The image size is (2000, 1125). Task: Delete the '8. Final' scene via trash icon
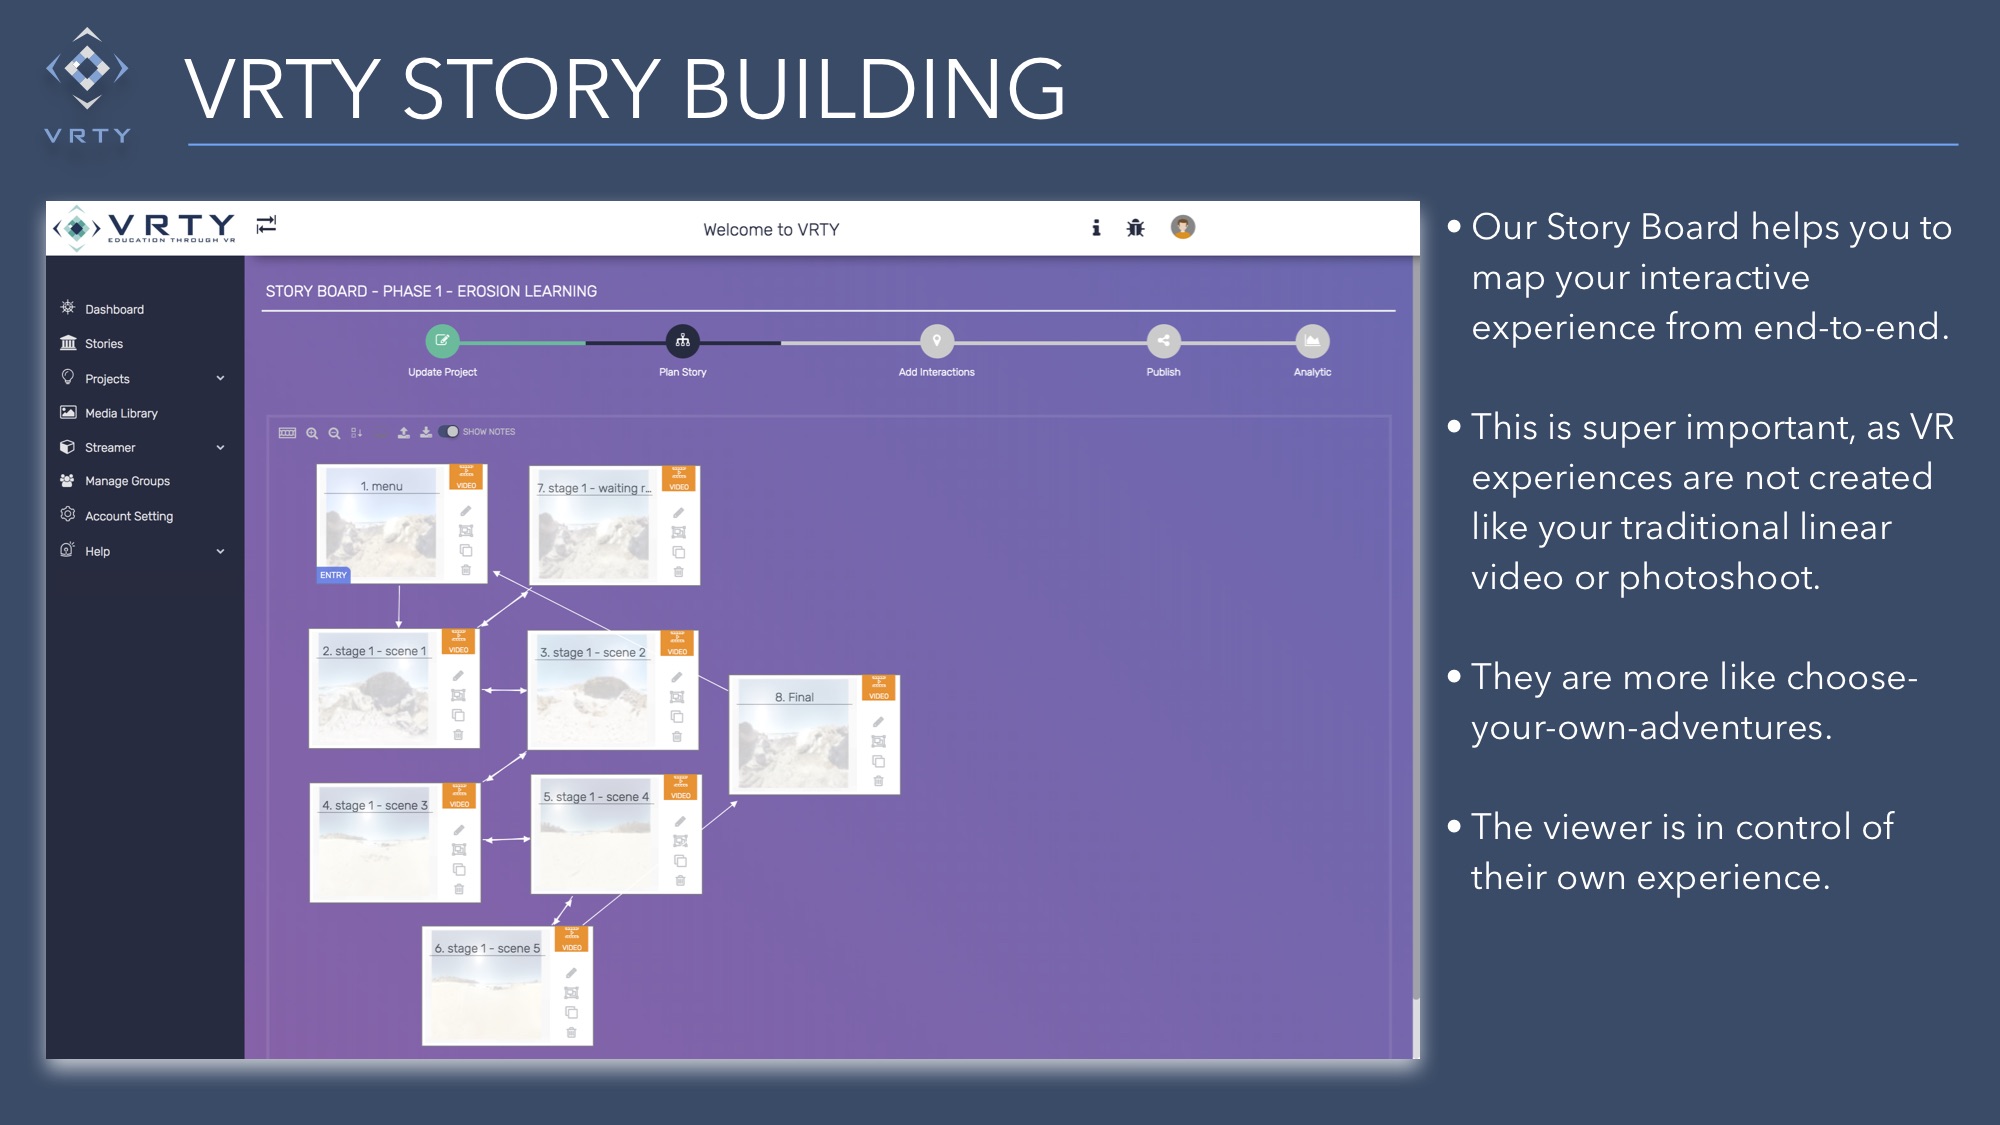pos(878,781)
